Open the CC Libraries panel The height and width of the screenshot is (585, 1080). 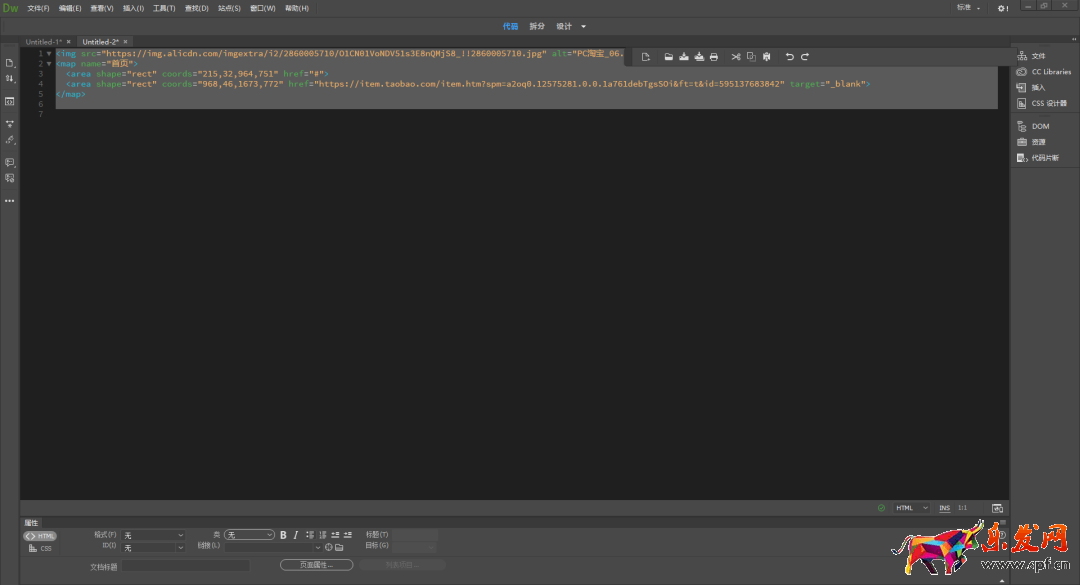coord(1050,72)
